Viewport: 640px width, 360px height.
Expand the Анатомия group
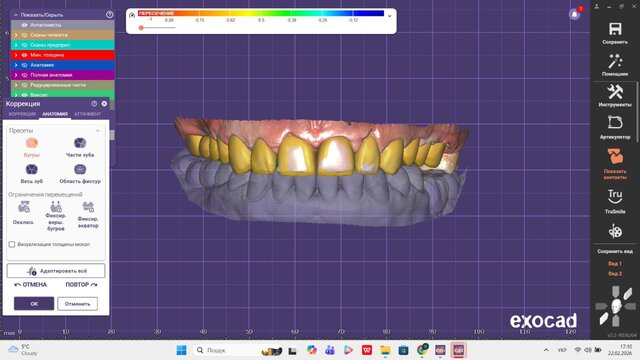point(16,65)
